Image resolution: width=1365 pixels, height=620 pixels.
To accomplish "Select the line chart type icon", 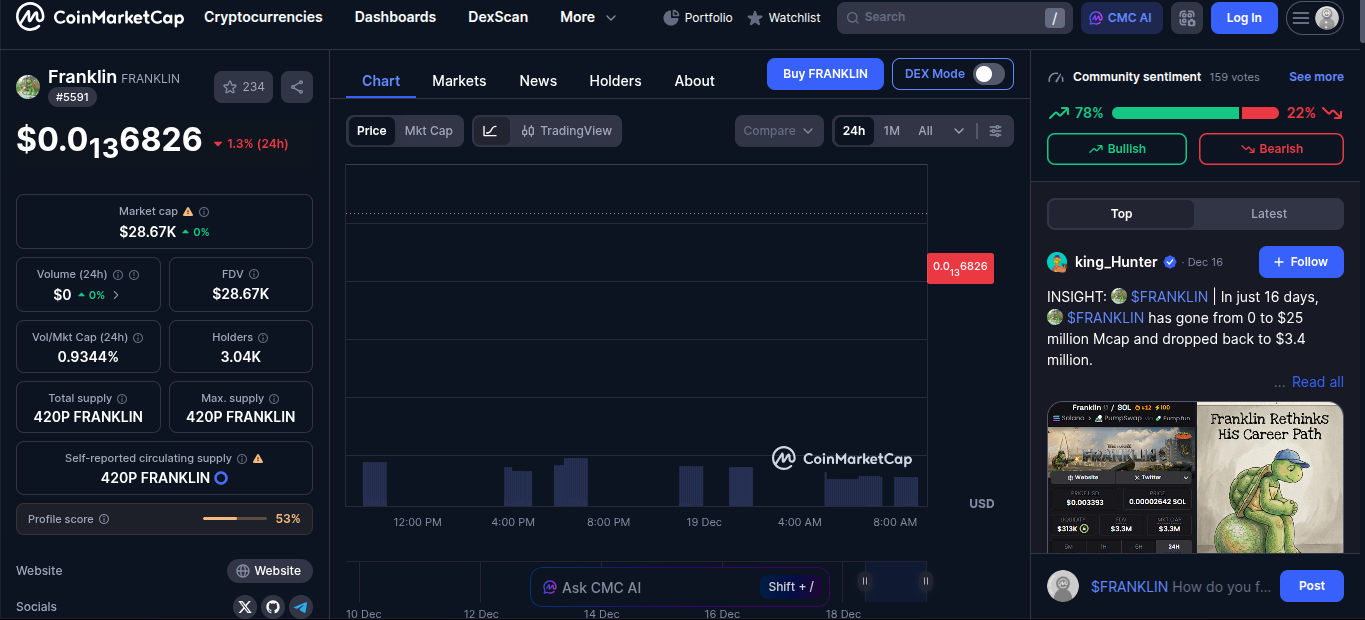I will pyautogui.click(x=490, y=131).
